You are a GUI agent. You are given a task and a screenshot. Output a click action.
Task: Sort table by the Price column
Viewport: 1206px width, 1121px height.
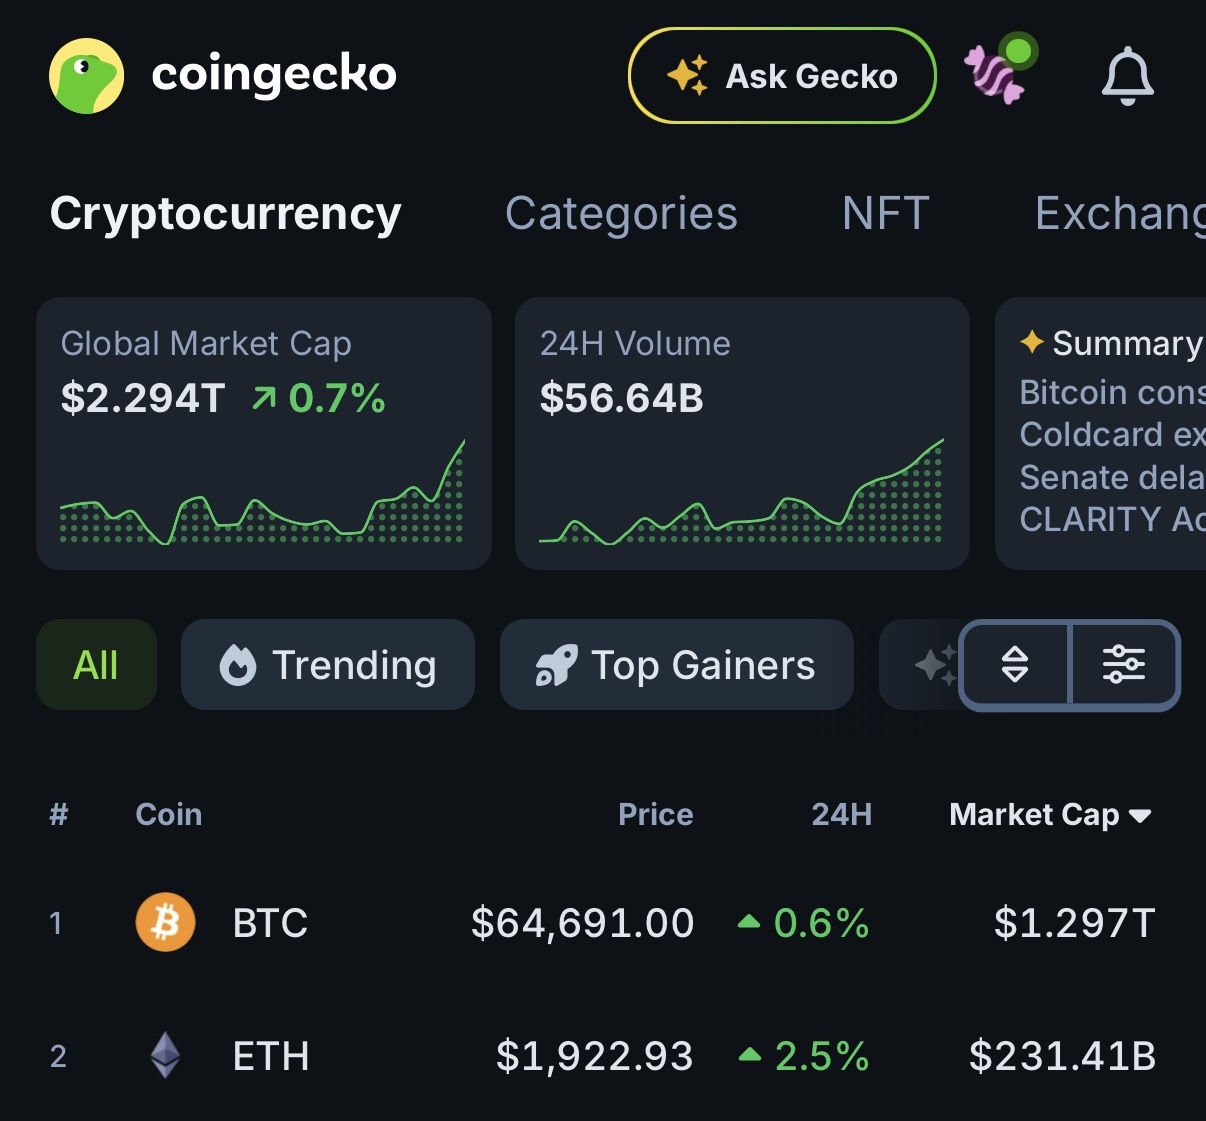click(655, 814)
